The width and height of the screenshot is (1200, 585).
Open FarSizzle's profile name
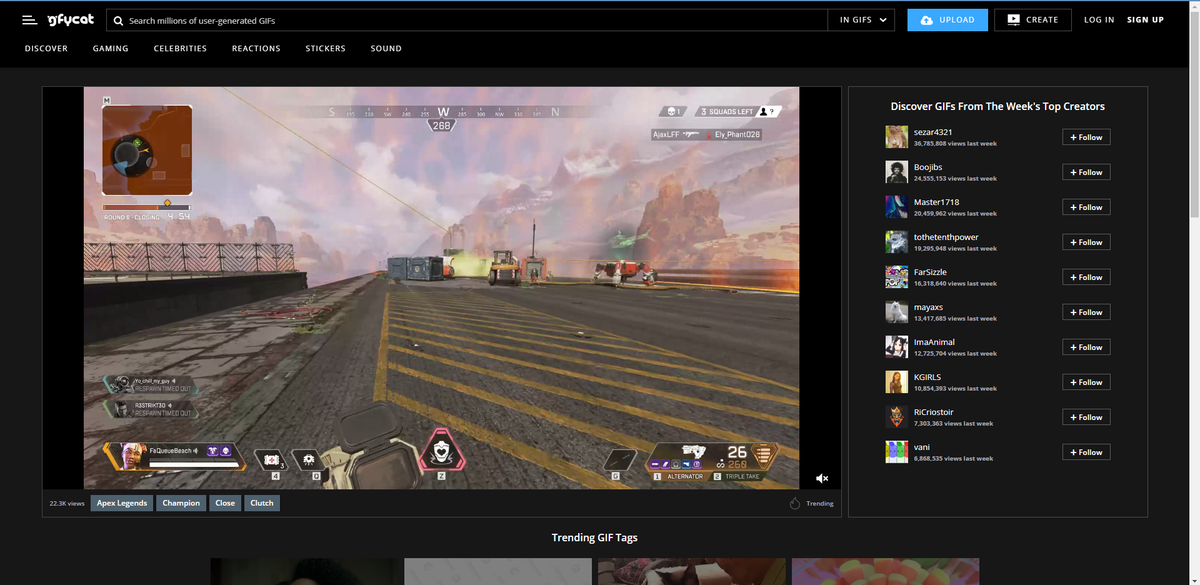[930, 272]
